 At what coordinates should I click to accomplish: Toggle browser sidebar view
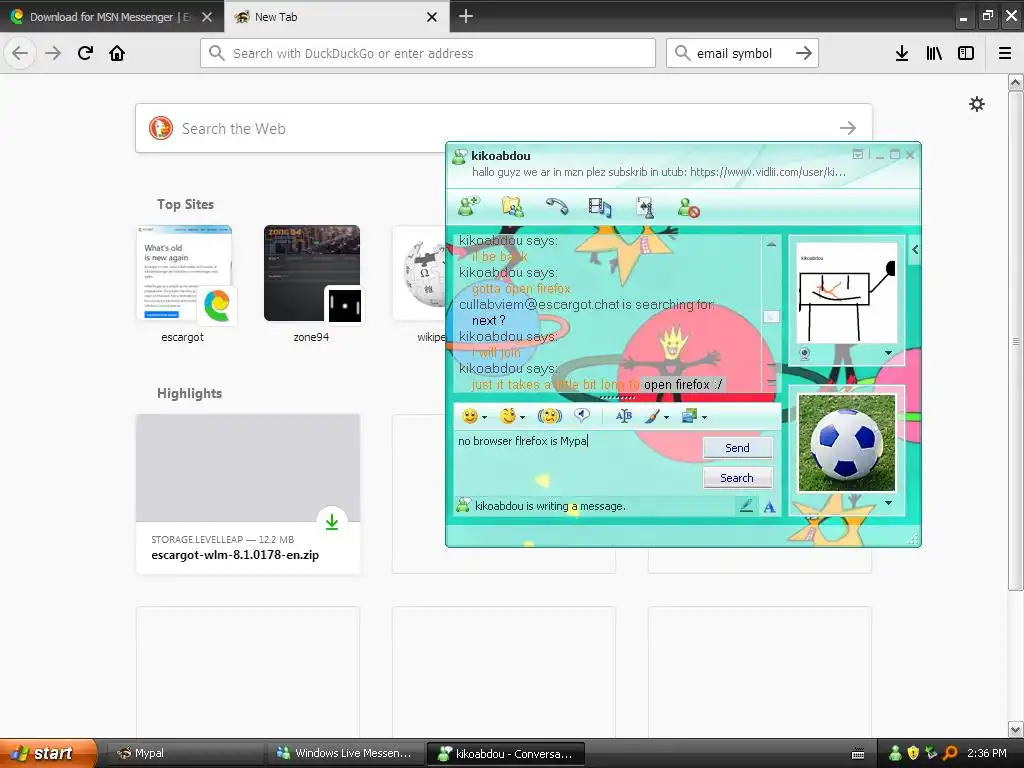coord(966,53)
